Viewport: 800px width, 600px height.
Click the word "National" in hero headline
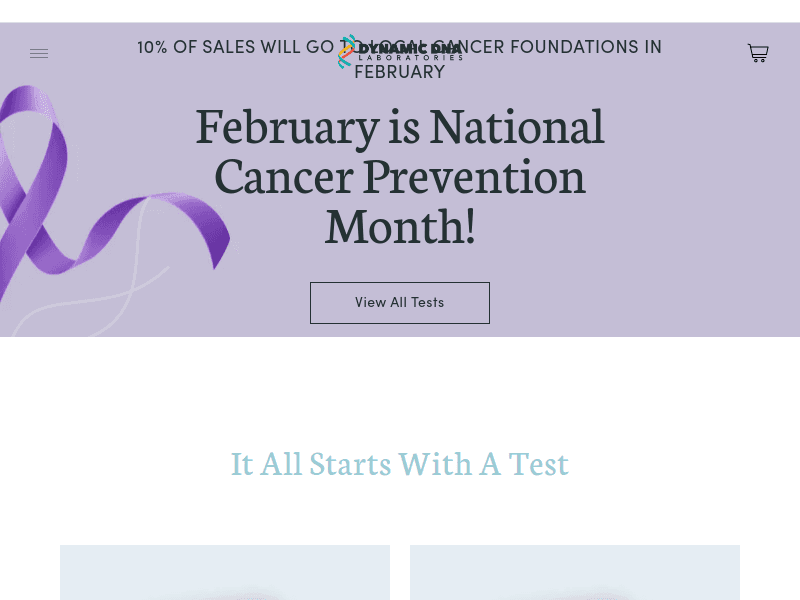(517, 127)
